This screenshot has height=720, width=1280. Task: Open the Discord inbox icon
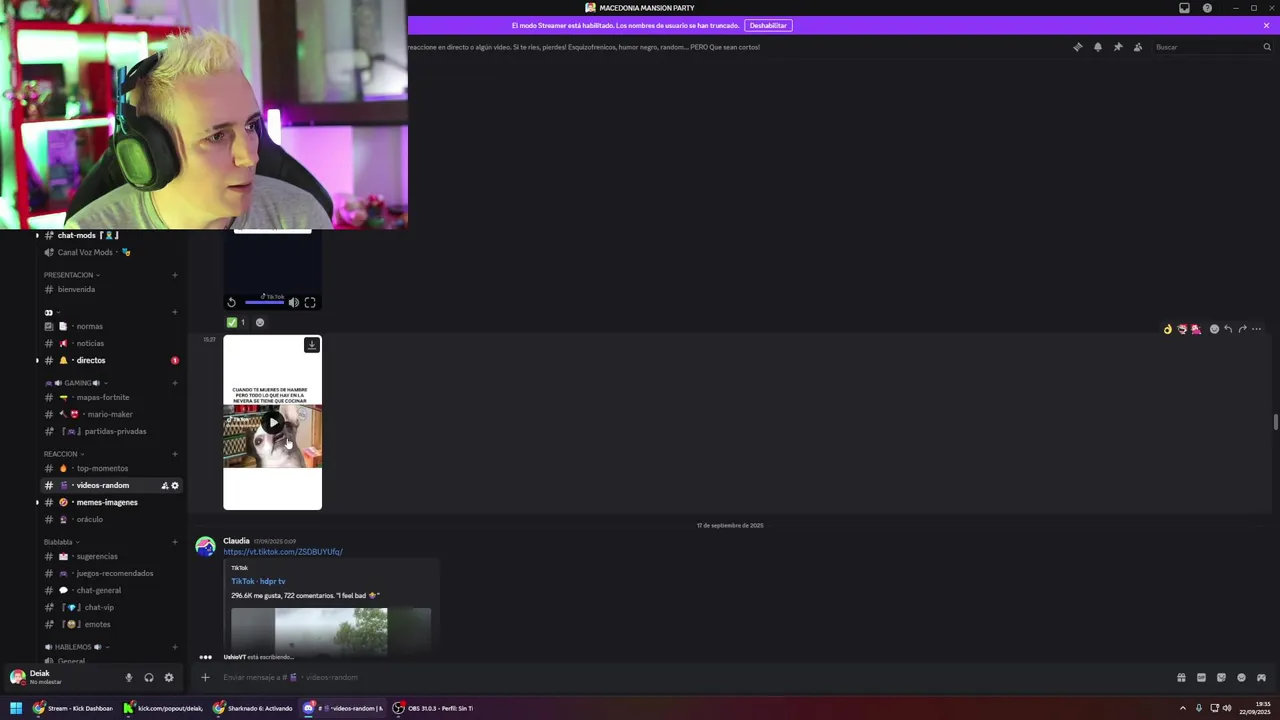(x=1185, y=8)
